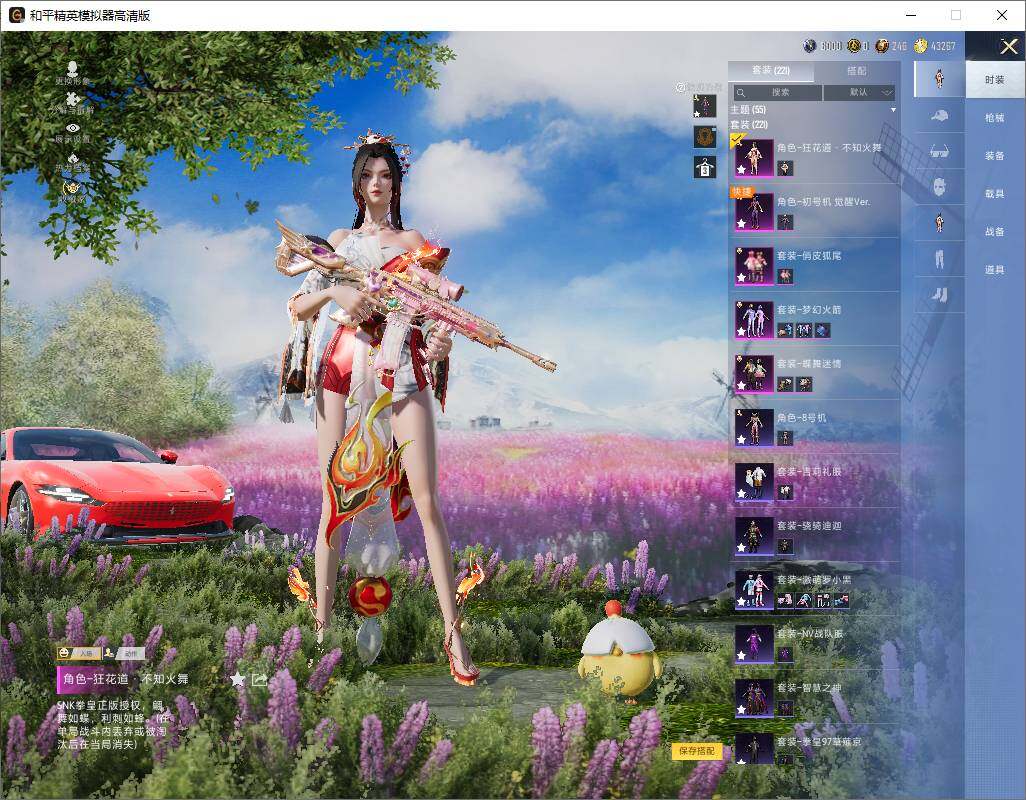
Task: Select outfit 套装-NV战队服
Action: coord(815,643)
